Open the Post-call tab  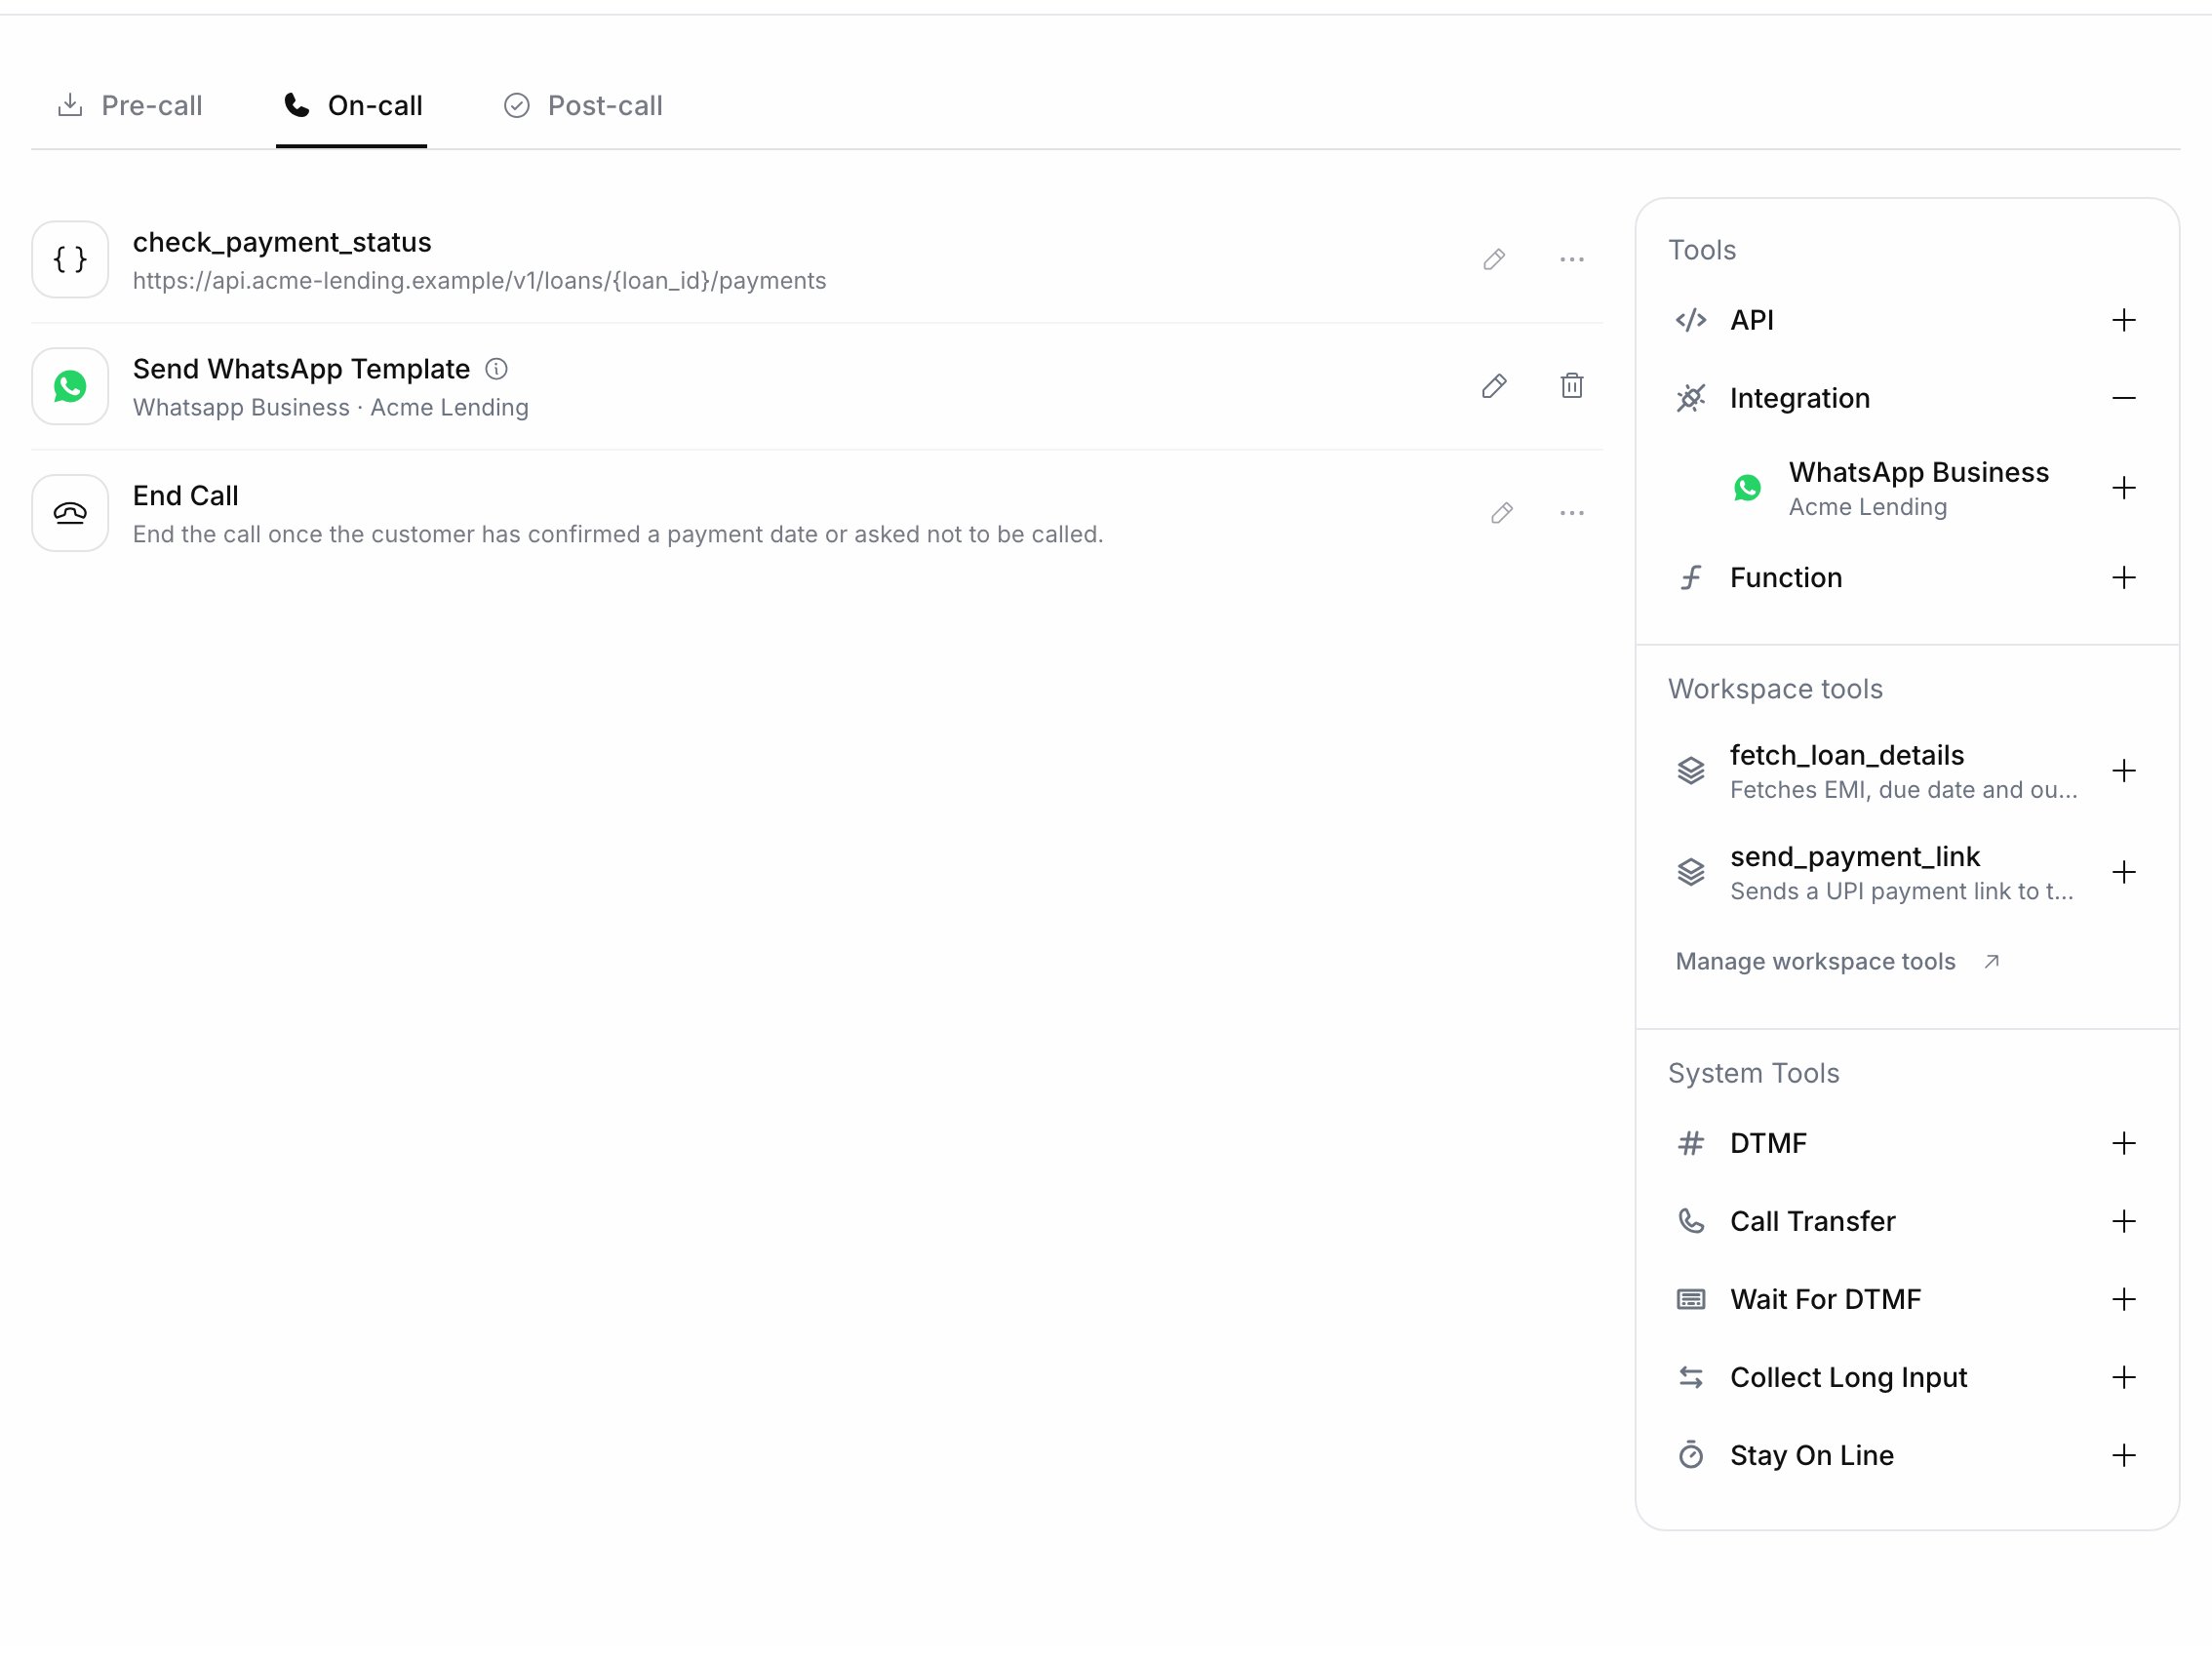click(x=583, y=105)
